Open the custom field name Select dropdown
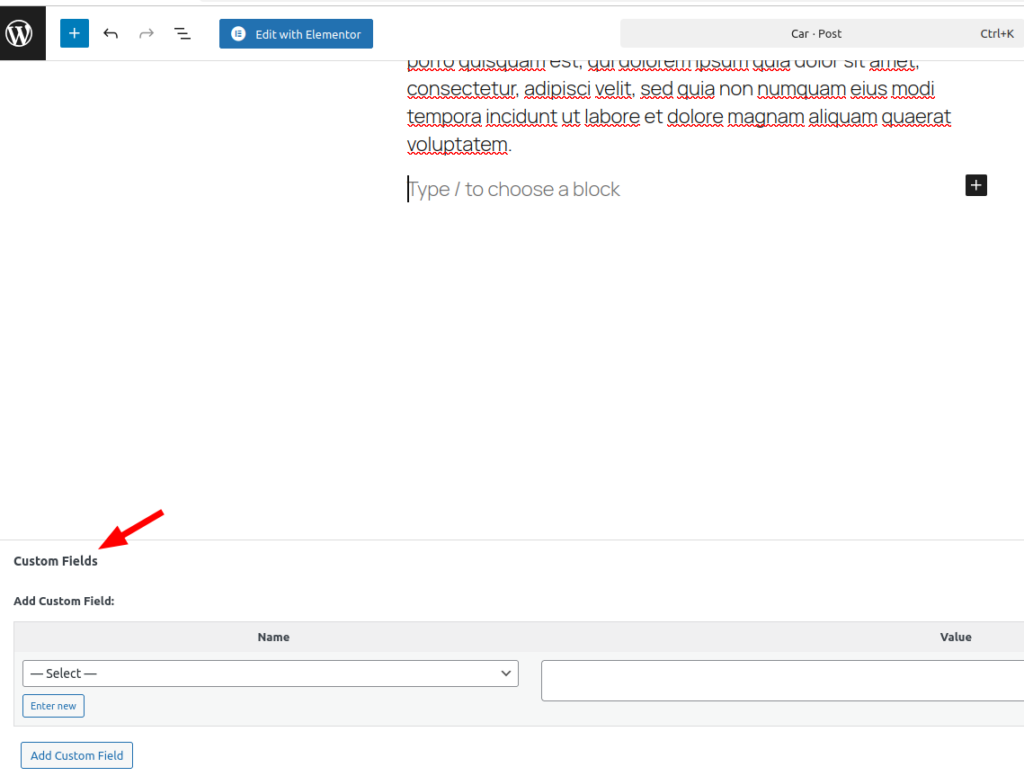 [x=270, y=673]
